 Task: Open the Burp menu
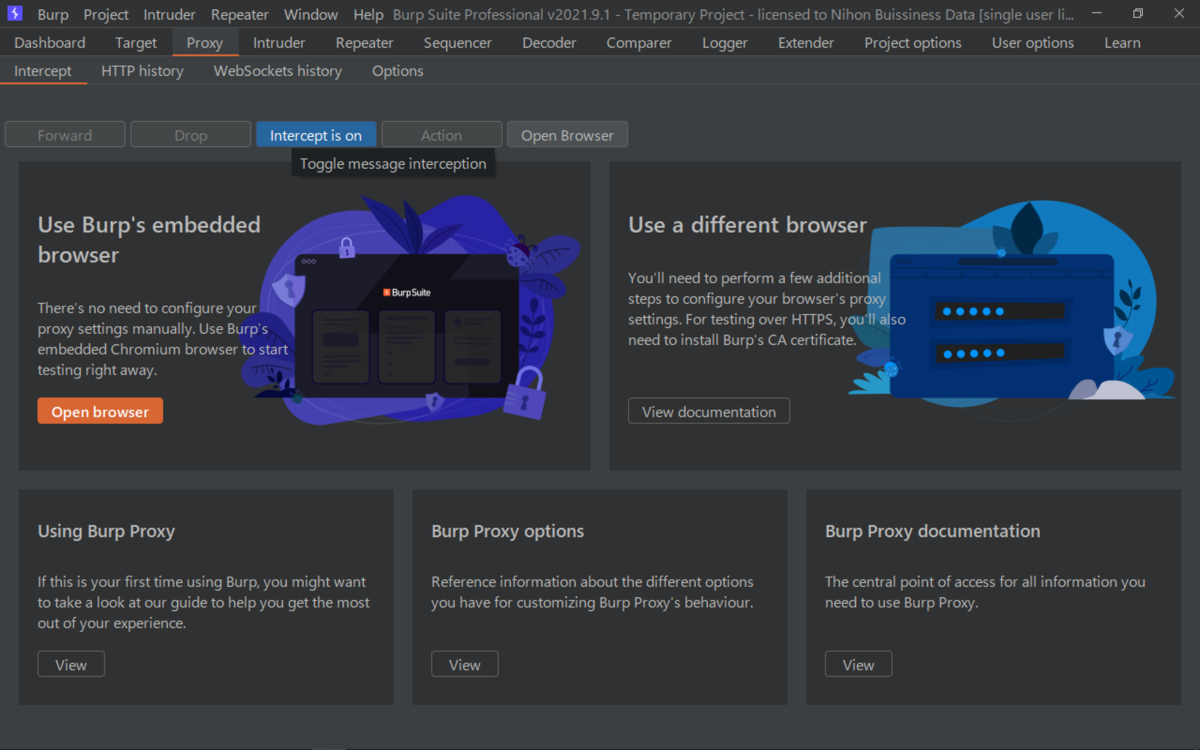tap(53, 15)
